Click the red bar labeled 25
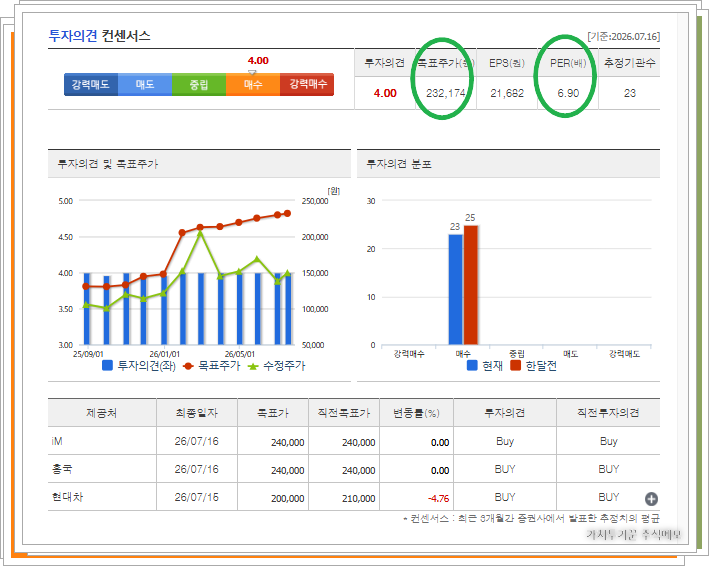The width and height of the screenshot is (709, 566). click(471, 285)
